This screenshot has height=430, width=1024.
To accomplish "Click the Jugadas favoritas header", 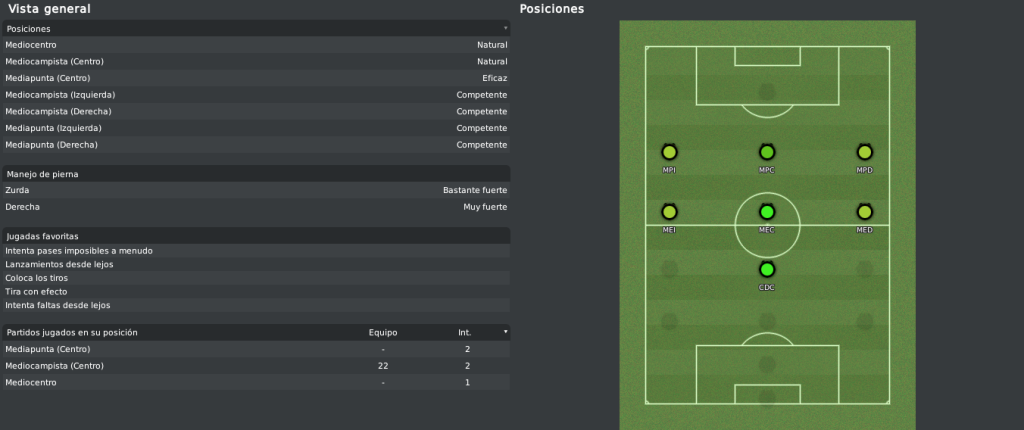I will tap(256, 236).
